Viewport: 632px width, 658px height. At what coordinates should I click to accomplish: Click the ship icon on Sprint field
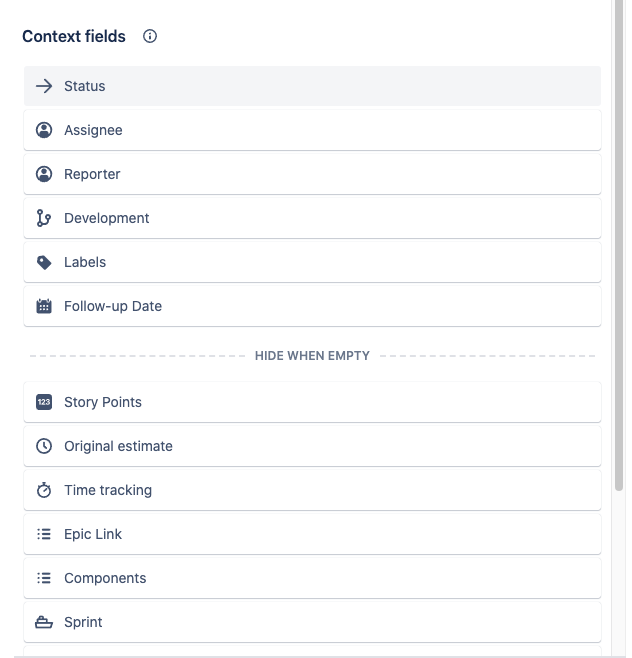tap(44, 622)
